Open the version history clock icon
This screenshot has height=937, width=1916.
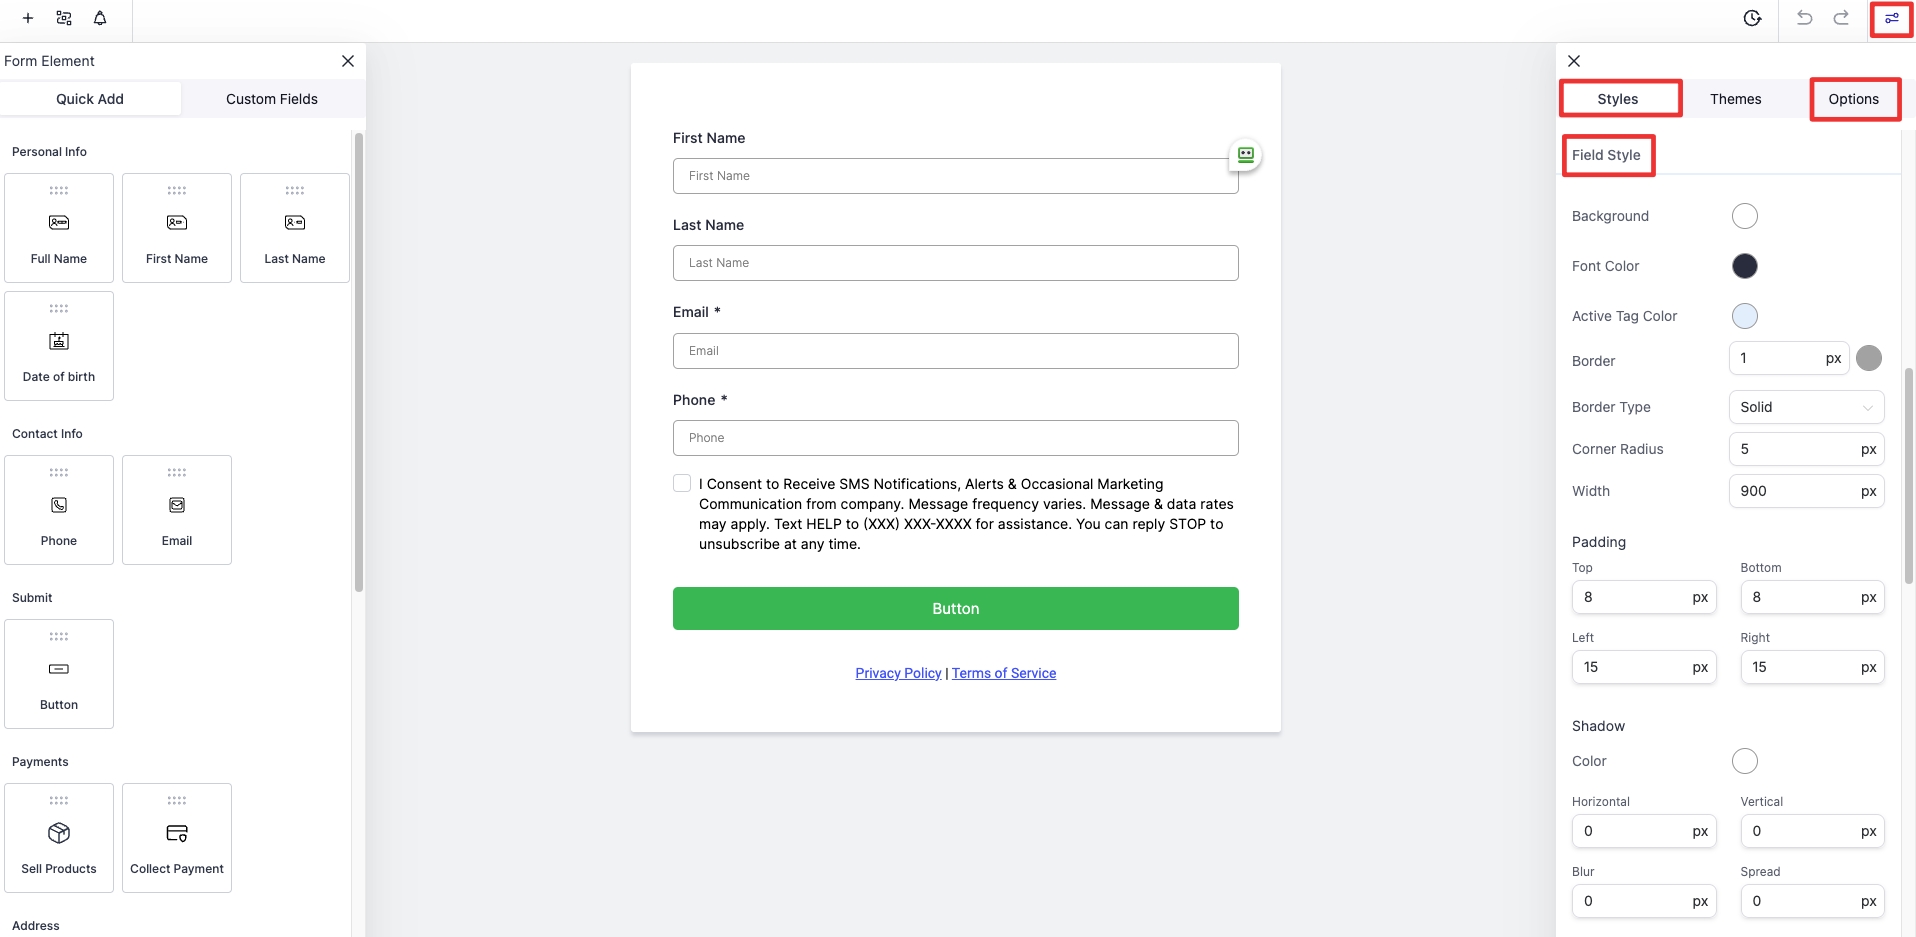[1752, 18]
